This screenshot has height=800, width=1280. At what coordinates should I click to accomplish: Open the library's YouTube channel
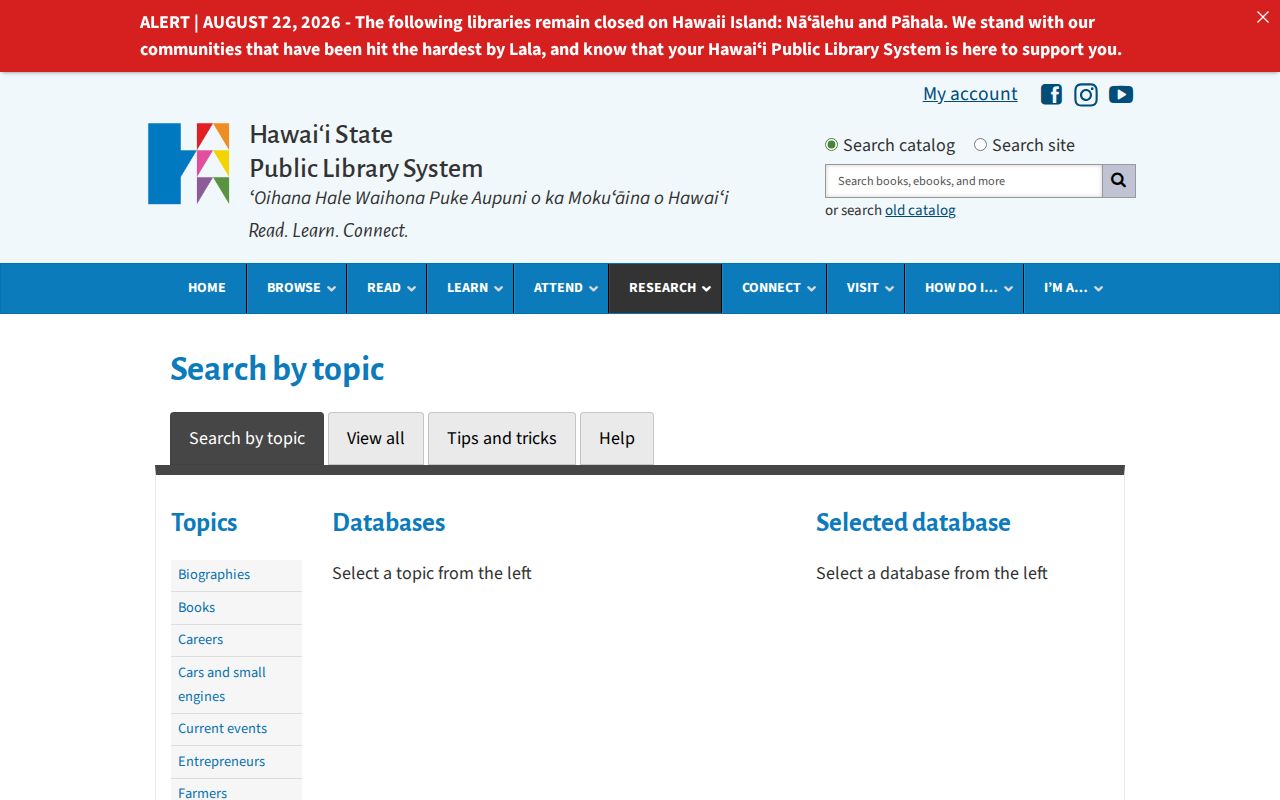1121,94
